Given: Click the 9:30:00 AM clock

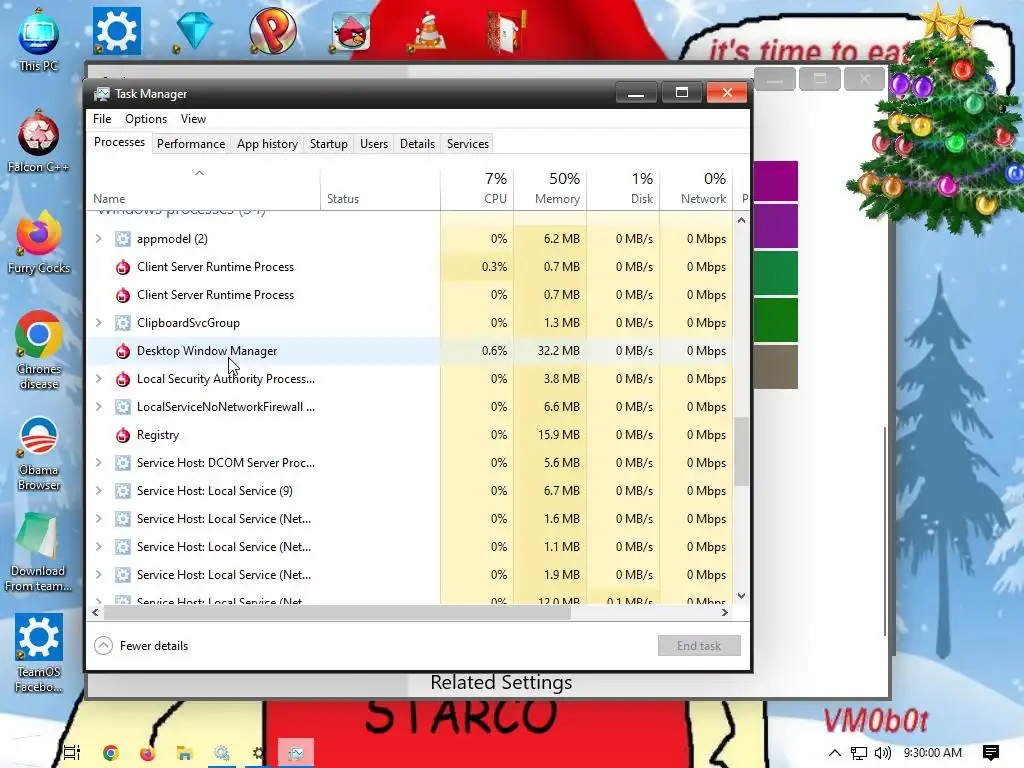Looking at the screenshot, I should click(933, 753).
